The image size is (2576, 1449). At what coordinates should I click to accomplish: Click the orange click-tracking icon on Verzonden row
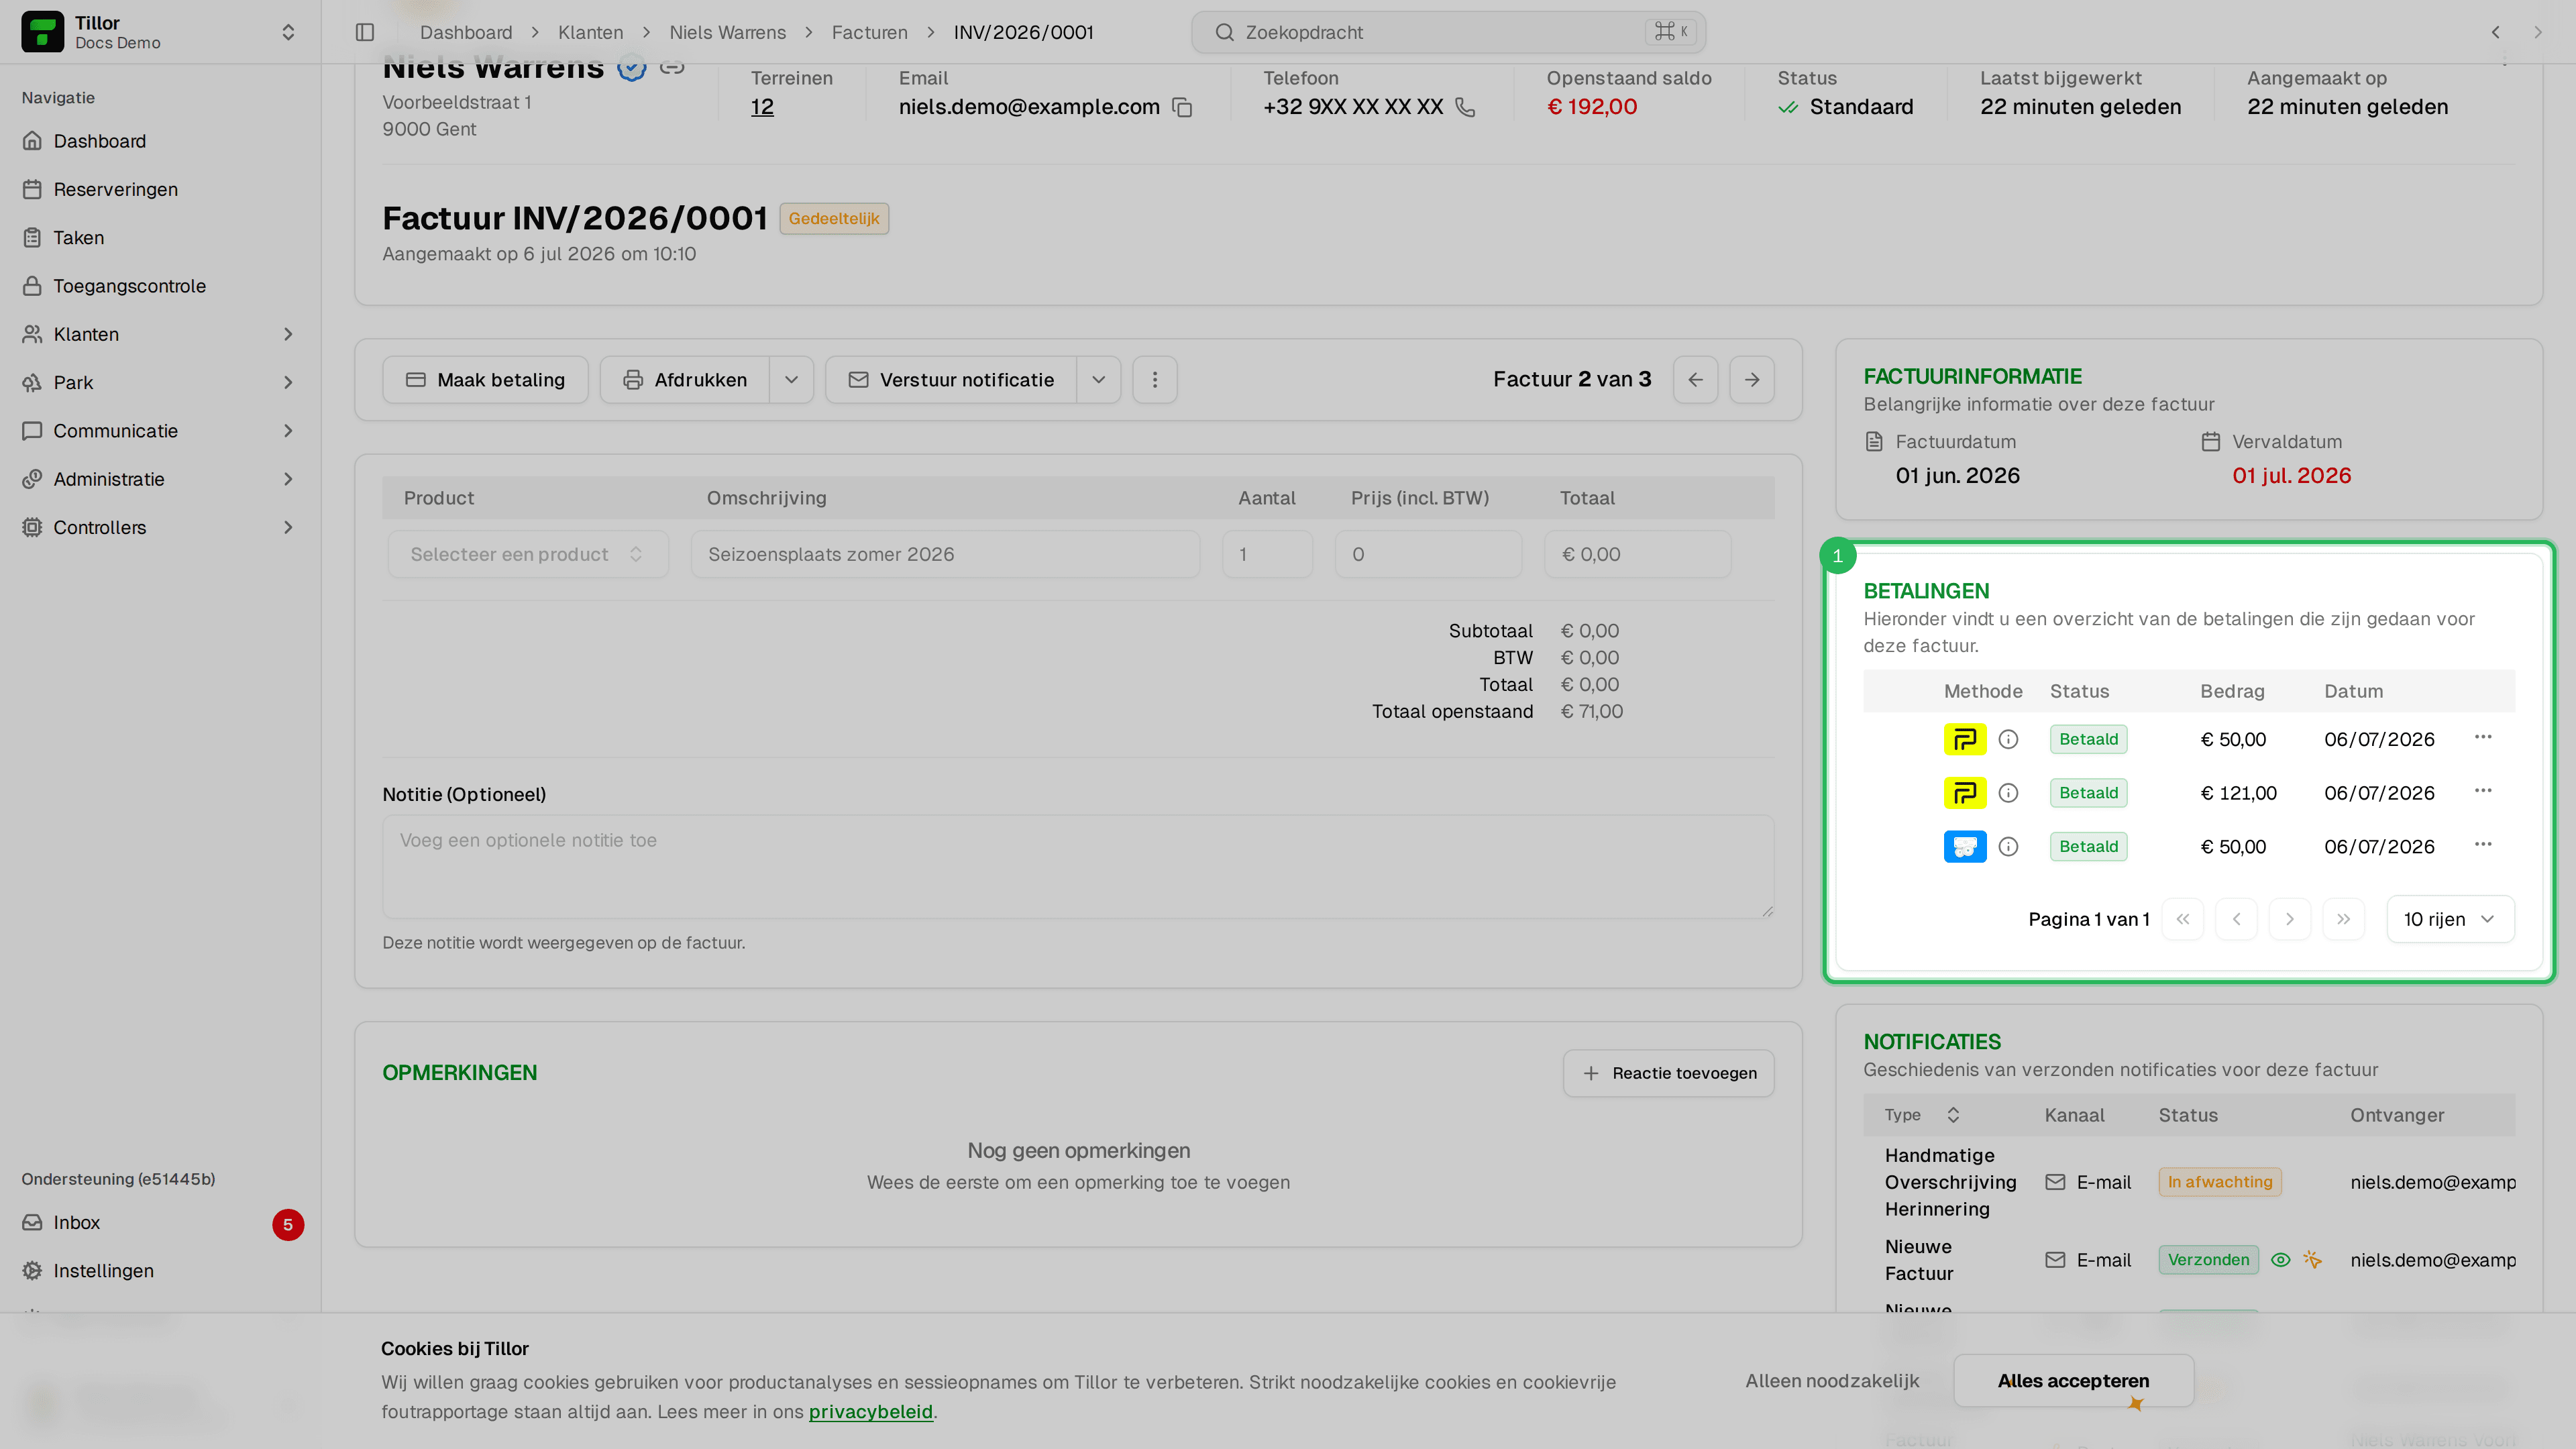point(2312,1260)
